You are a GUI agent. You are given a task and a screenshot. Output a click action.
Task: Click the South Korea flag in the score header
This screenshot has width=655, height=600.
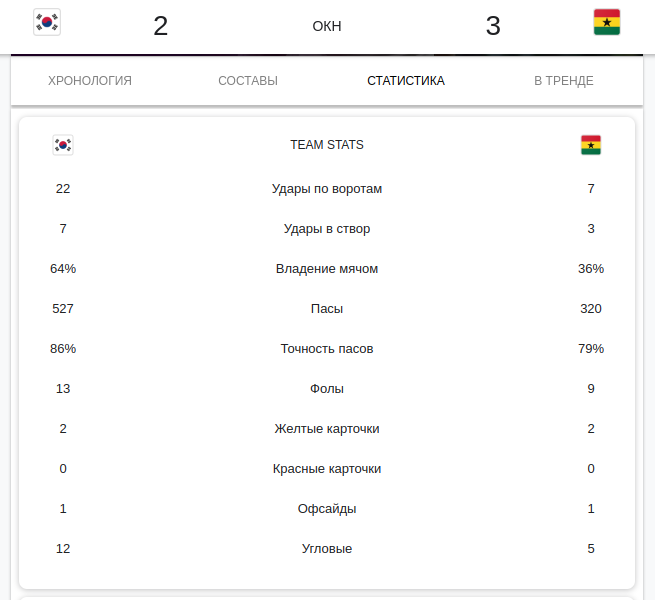[47, 23]
